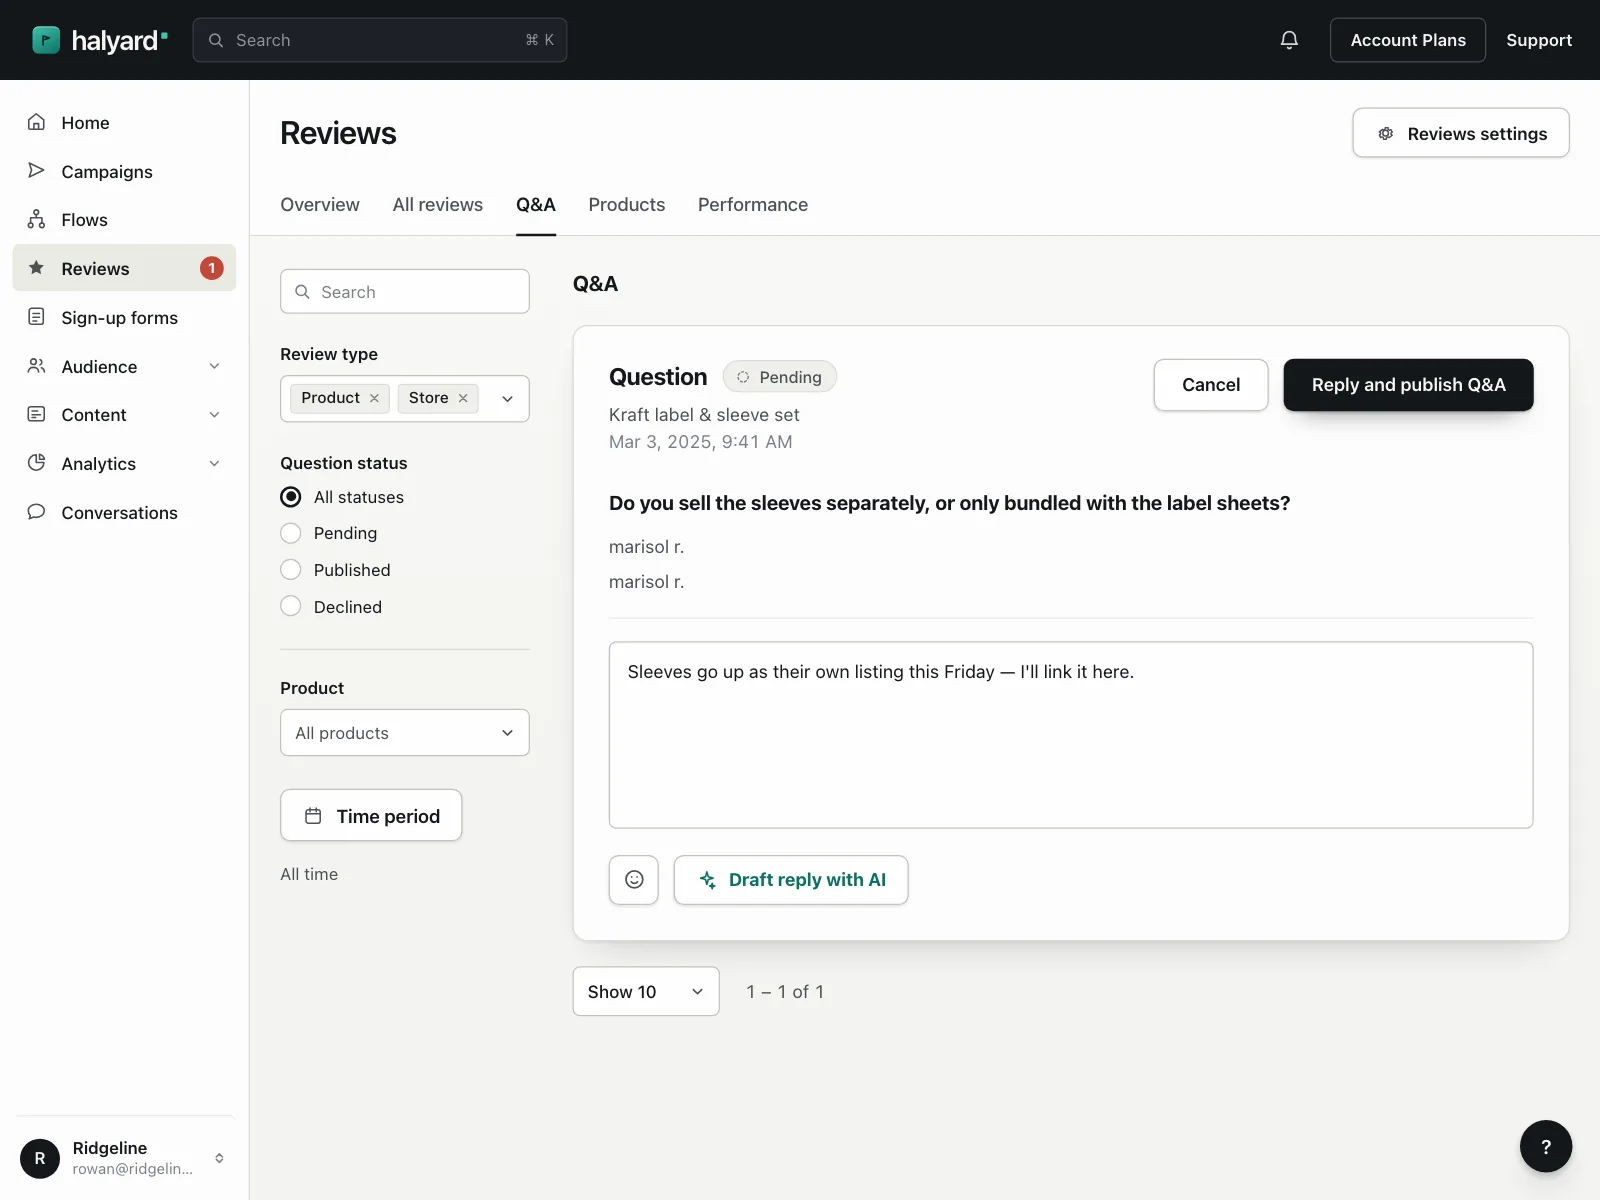Click the Content sidebar icon
Image resolution: width=1600 pixels, height=1200 pixels.
36,414
